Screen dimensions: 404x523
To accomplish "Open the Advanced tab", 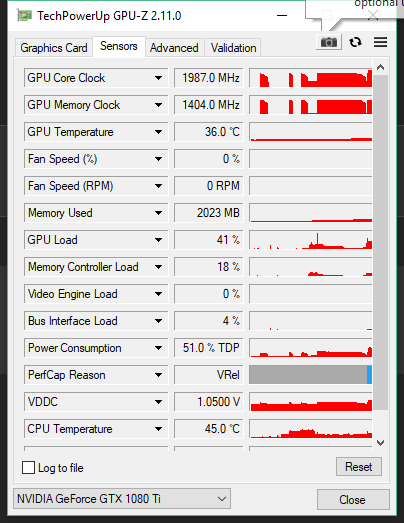I will coord(174,48).
